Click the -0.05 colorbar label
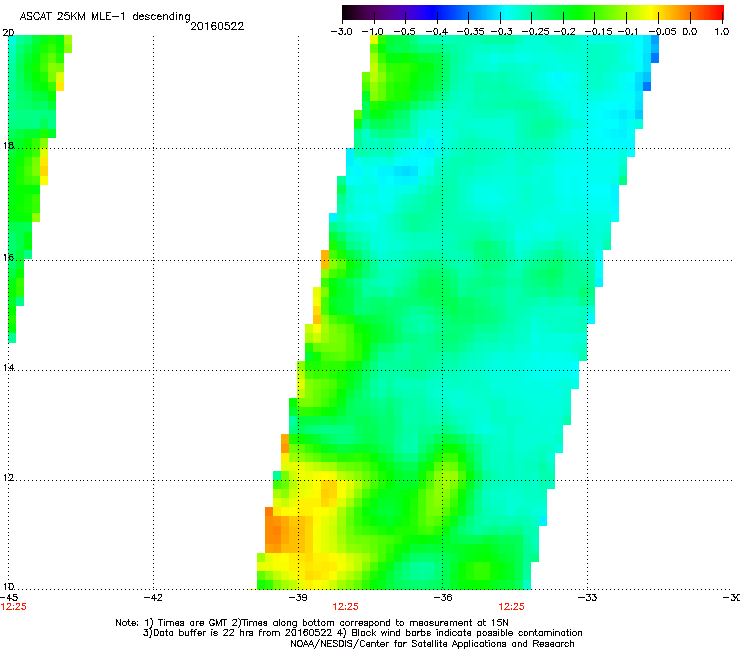 pos(662,32)
